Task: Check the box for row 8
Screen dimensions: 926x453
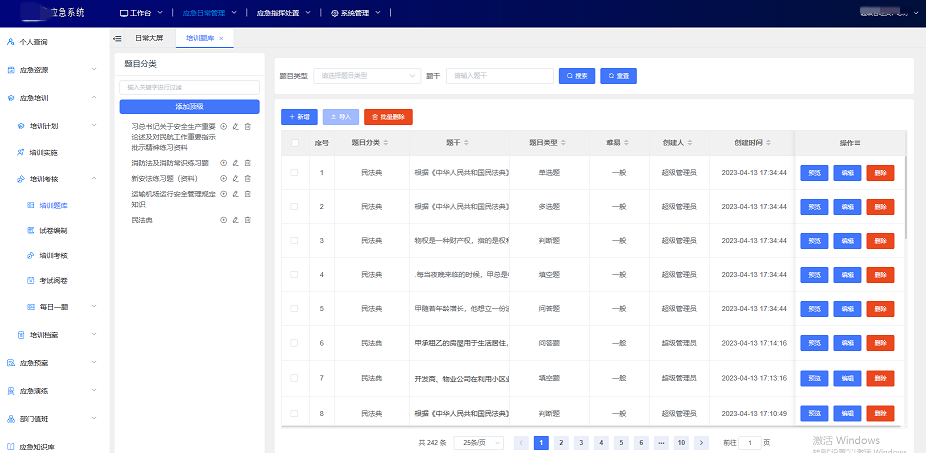Action: tap(294, 413)
